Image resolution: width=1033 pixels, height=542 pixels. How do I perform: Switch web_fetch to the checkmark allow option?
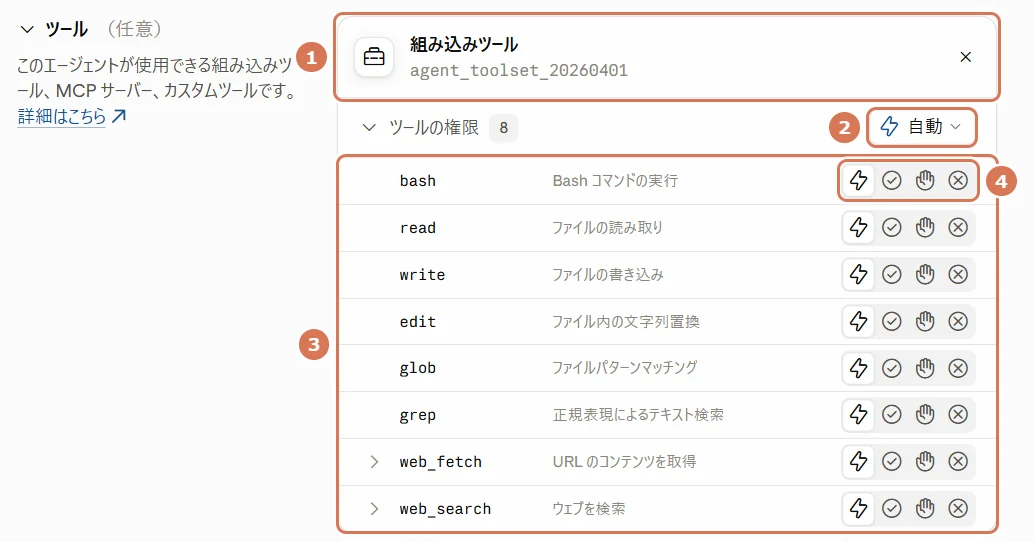click(891, 462)
